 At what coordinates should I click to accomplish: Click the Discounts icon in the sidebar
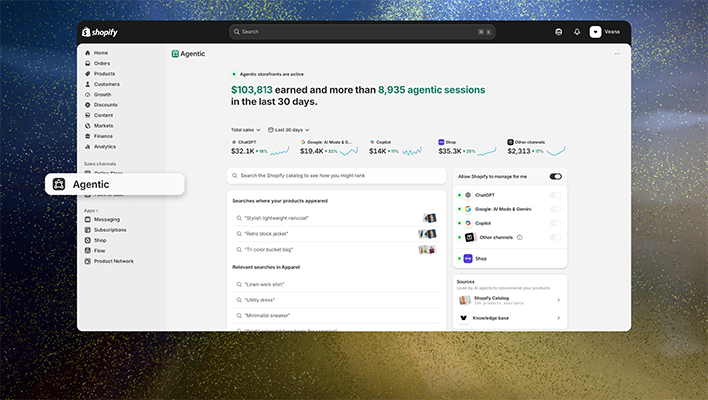click(x=88, y=105)
